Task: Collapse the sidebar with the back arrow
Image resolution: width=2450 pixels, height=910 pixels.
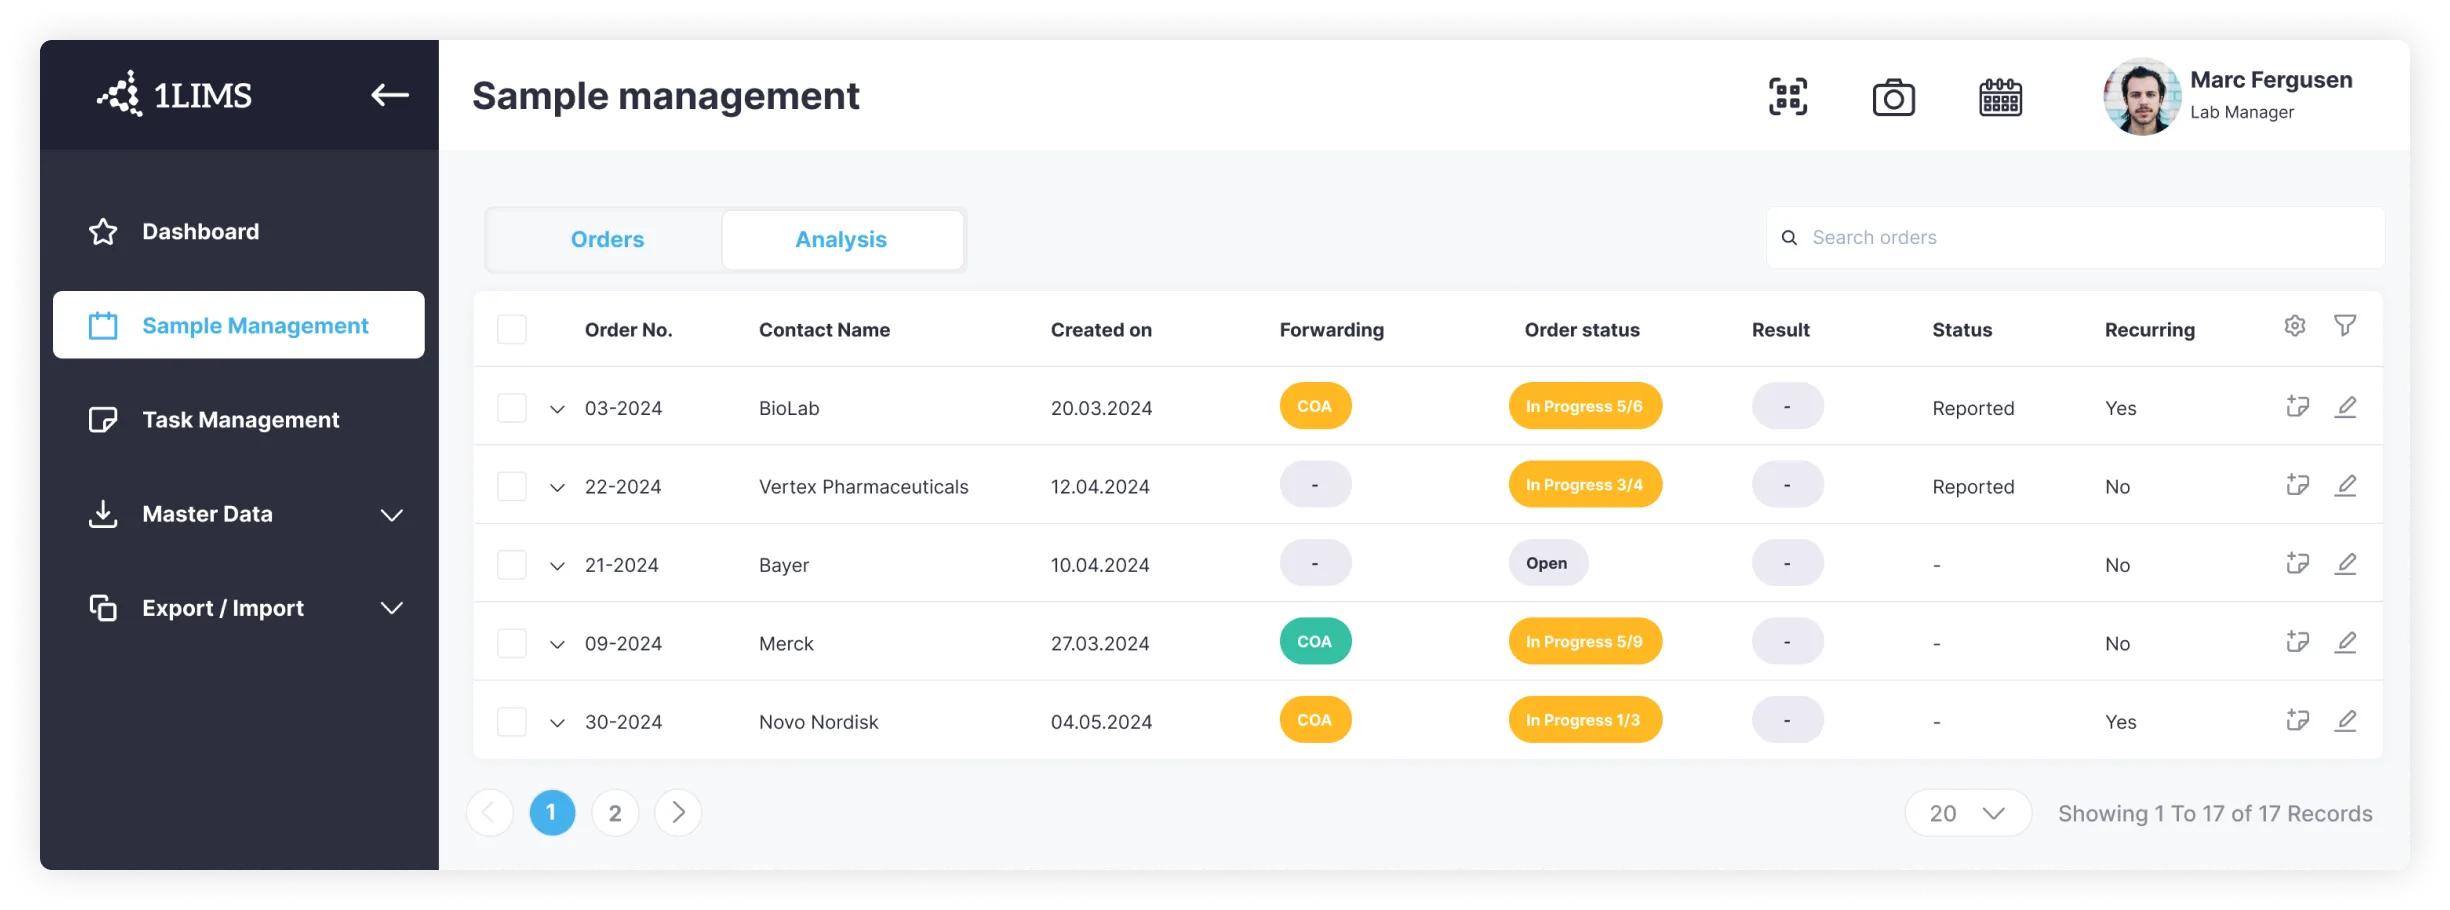Action: pyautogui.click(x=390, y=95)
